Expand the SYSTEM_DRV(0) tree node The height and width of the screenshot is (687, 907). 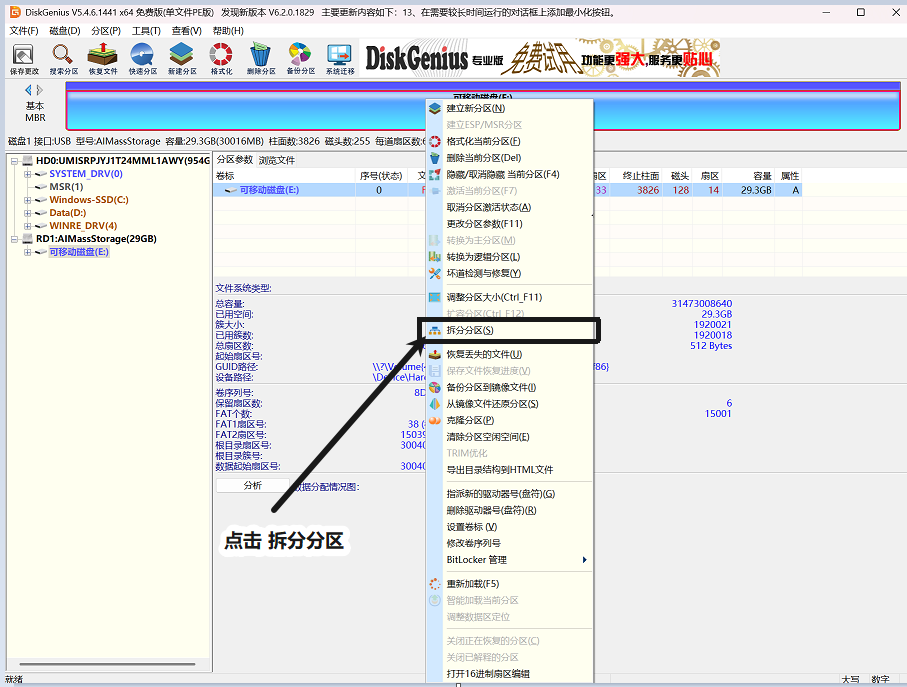tap(27, 174)
